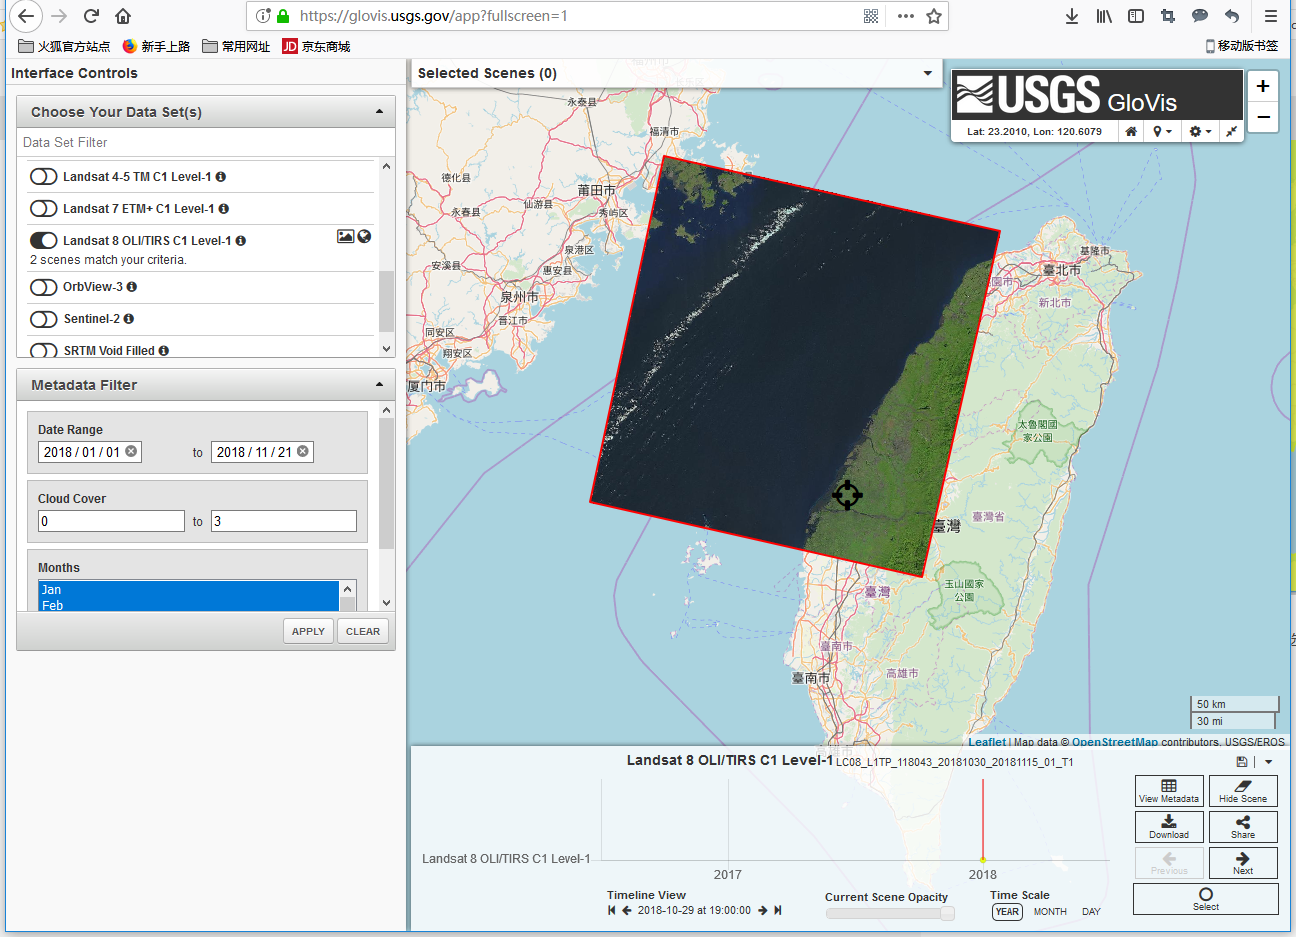Open the USGS GloVis home view
Image resolution: width=1296 pixels, height=937 pixels.
1130,131
